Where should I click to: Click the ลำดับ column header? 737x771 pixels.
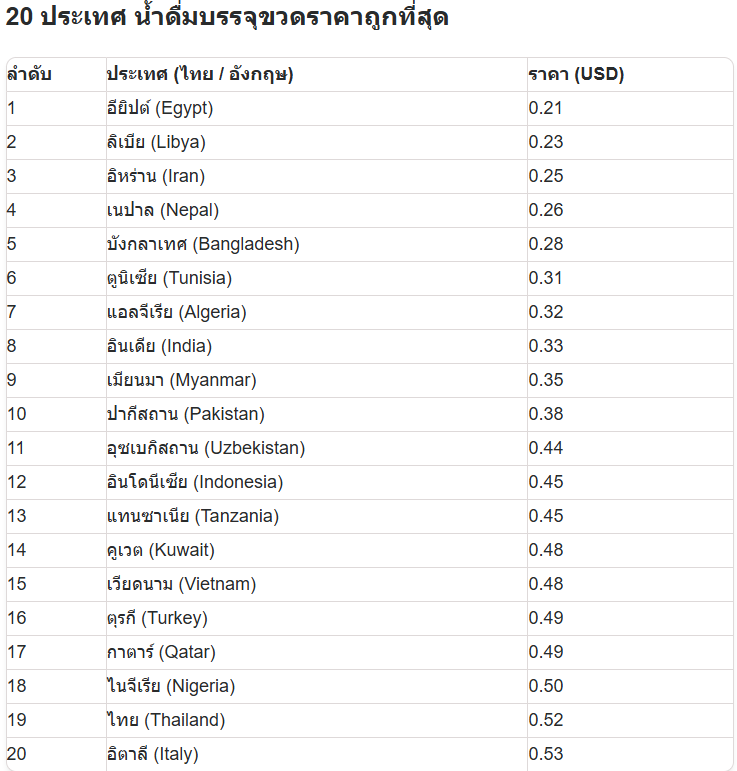coord(56,74)
